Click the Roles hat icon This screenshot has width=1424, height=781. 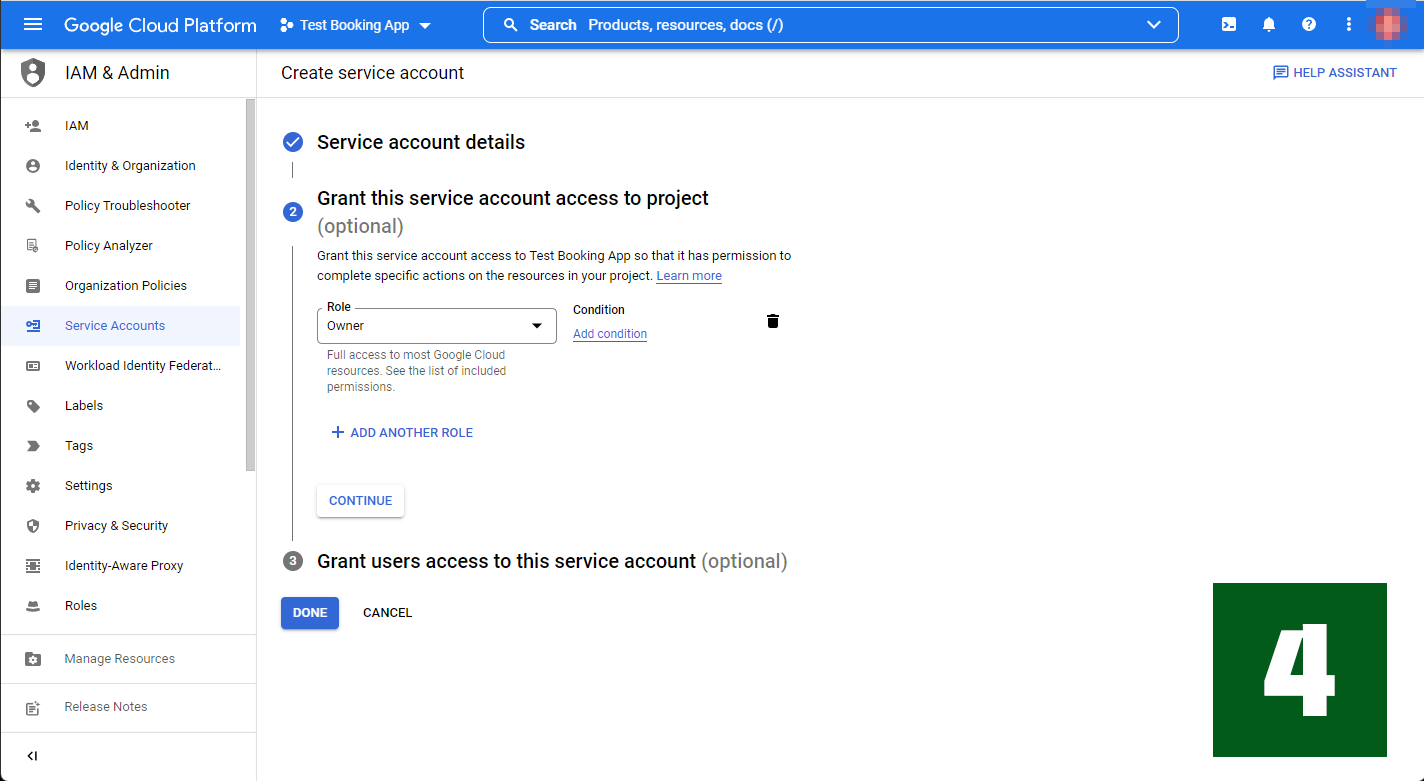[x=33, y=606]
